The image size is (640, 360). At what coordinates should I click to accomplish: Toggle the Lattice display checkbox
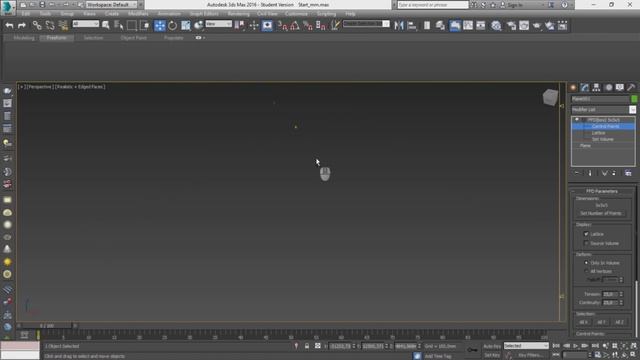pyautogui.click(x=586, y=234)
